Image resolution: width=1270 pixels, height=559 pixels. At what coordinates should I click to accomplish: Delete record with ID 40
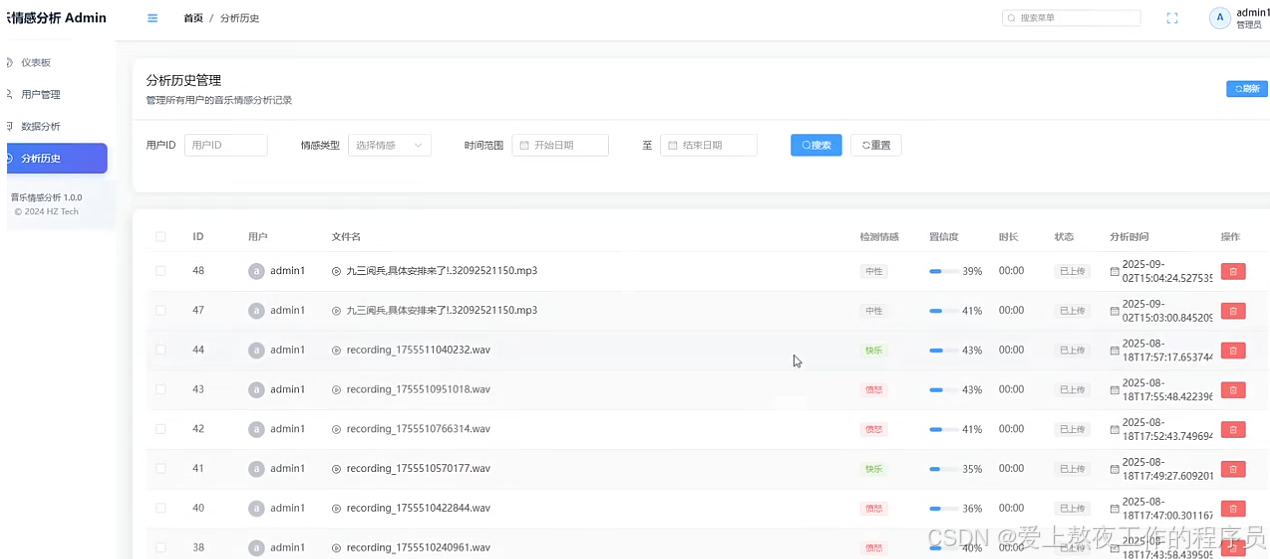pos(1233,508)
